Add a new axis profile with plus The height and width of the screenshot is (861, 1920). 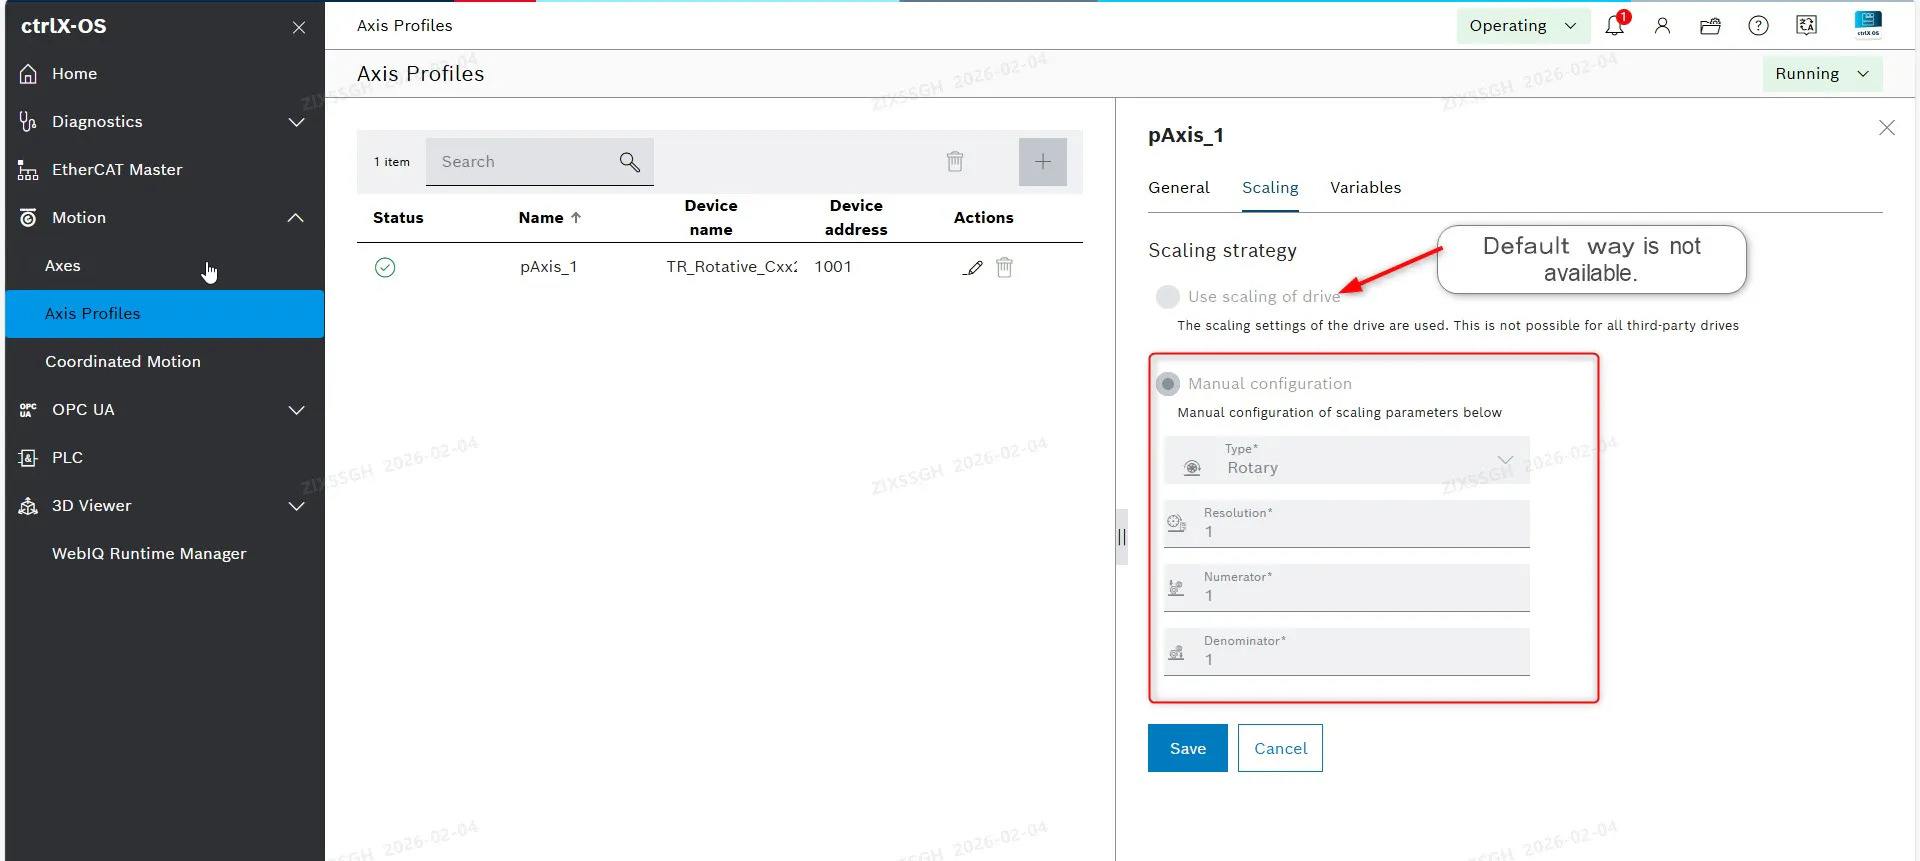(1043, 162)
